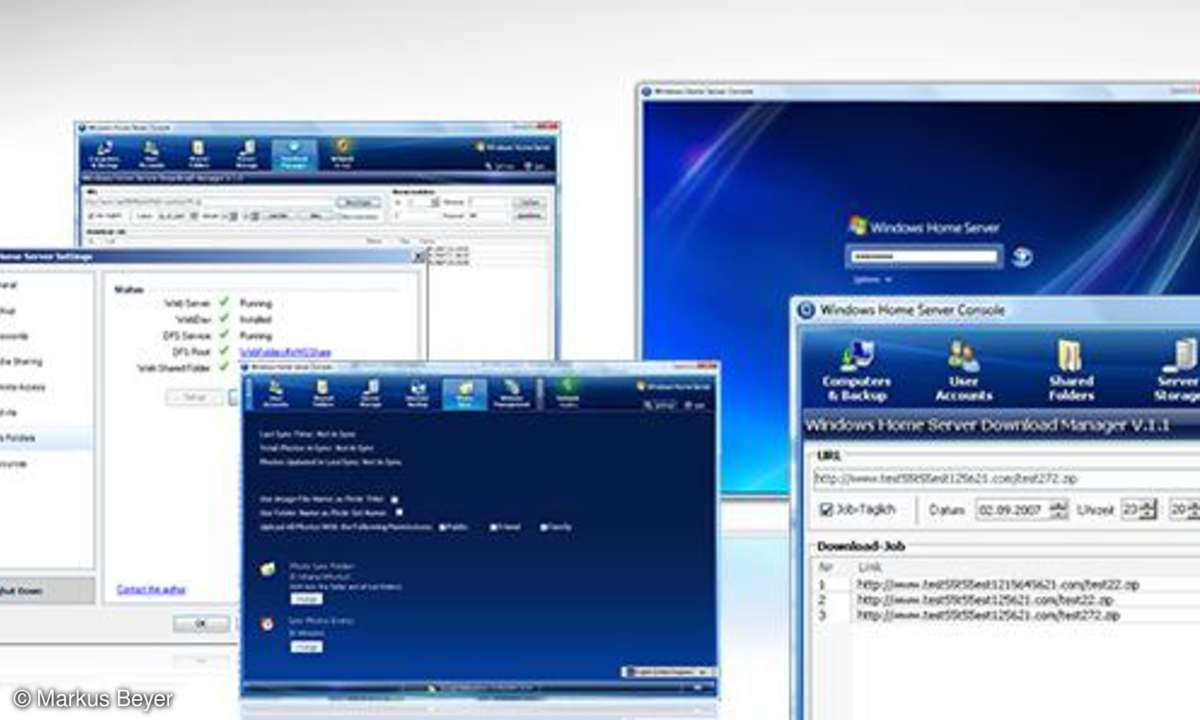Close the Home Server Settings dialog

coord(419,256)
